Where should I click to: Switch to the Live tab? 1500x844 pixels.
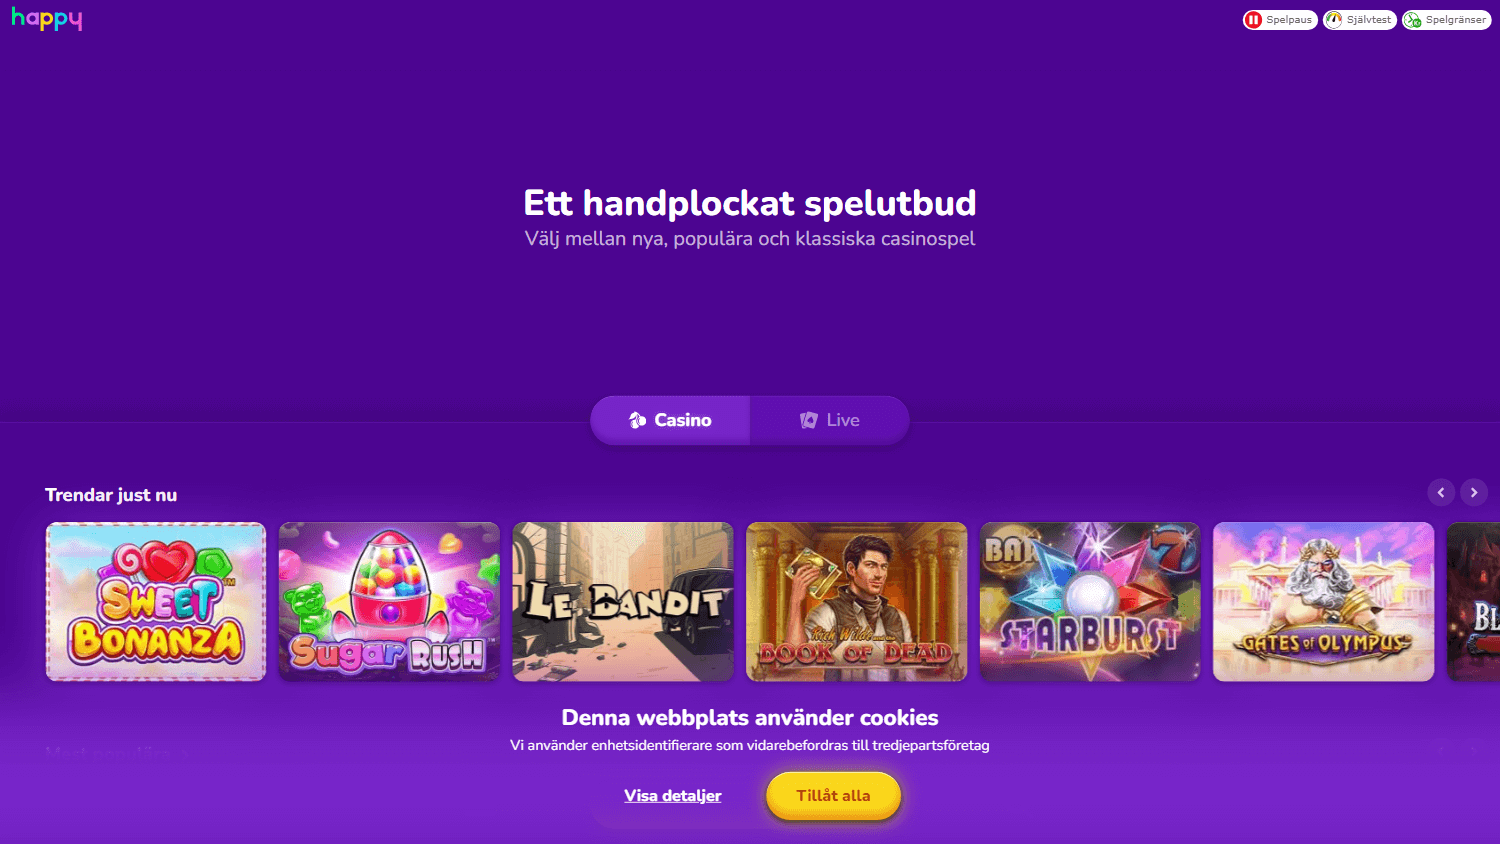click(830, 420)
